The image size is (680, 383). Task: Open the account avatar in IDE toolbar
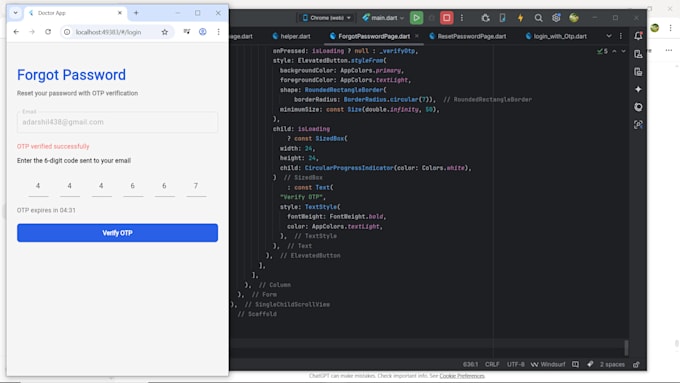[574, 18]
